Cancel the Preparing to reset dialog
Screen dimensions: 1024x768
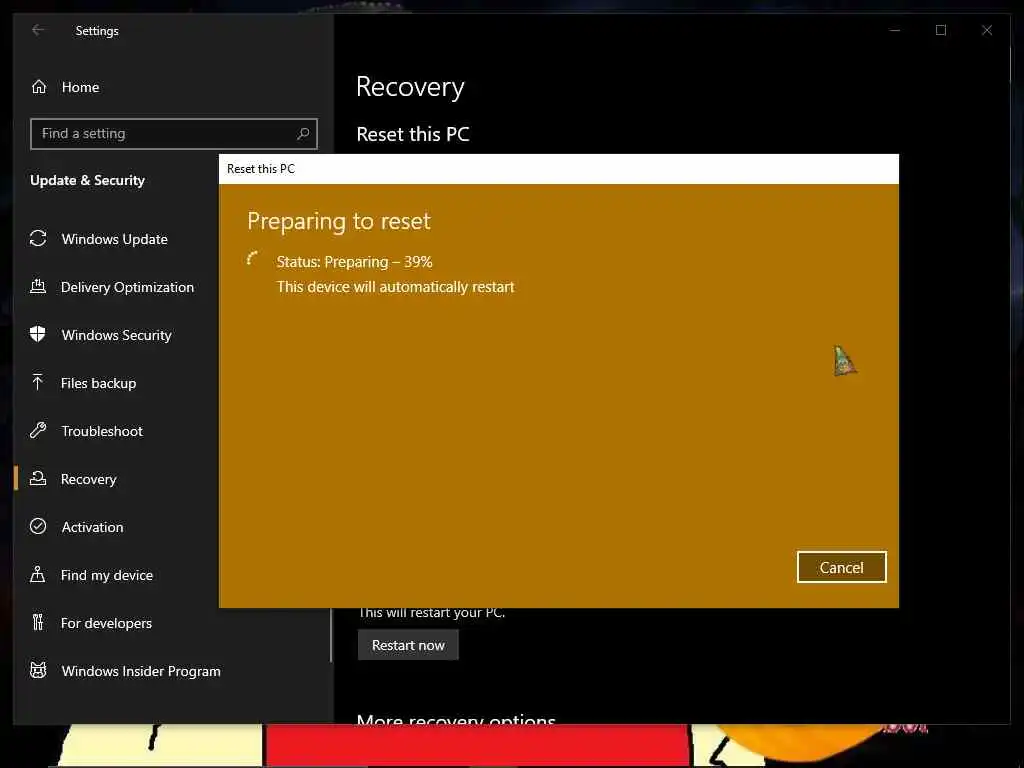(x=841, y=568)
